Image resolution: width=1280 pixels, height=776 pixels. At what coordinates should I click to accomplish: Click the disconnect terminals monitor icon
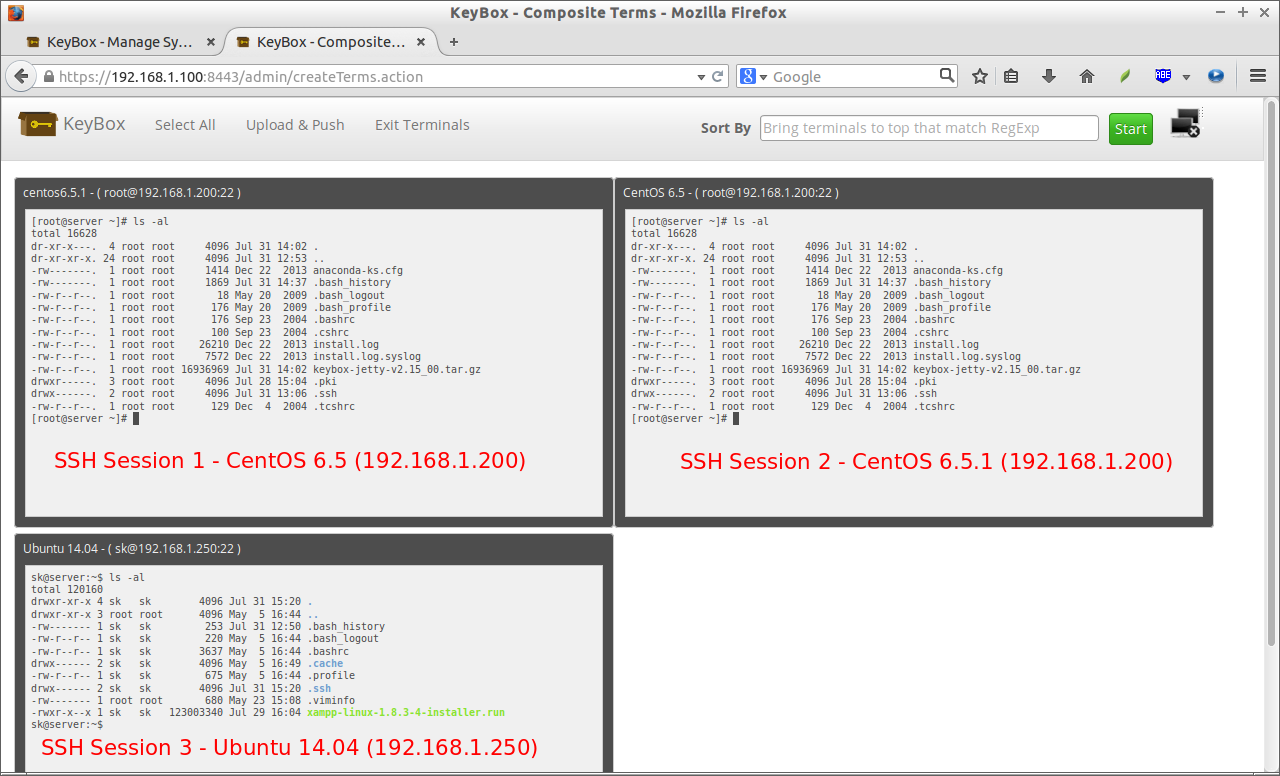[1185, 124]
